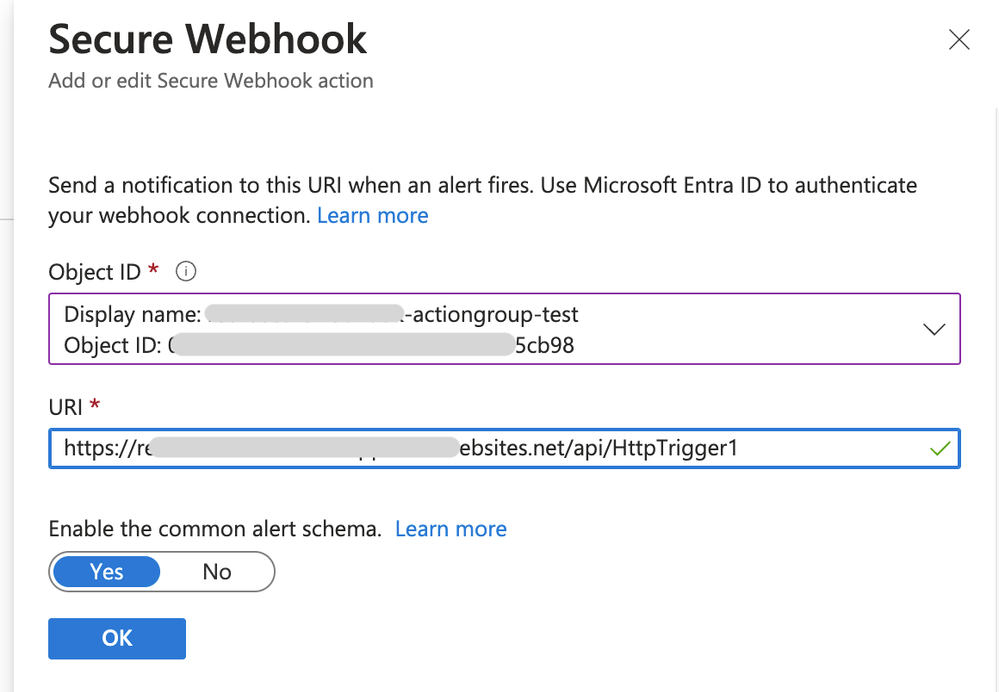Click the red asterisk next to URI

tap(95, 403)
